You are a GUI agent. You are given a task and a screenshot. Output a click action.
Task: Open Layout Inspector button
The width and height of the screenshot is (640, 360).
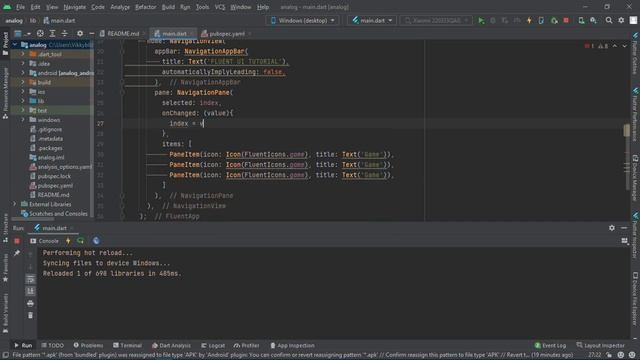(600, 345)
